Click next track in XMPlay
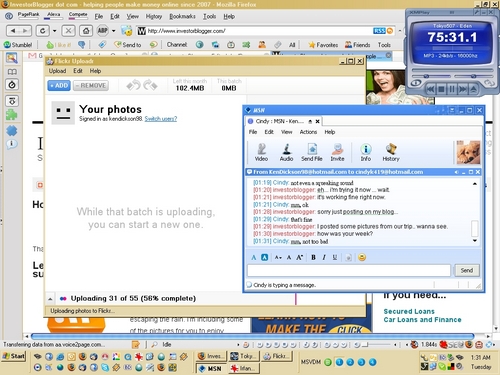Image resolution: width=500 pixels, height=375 pixels. (463, 89)
